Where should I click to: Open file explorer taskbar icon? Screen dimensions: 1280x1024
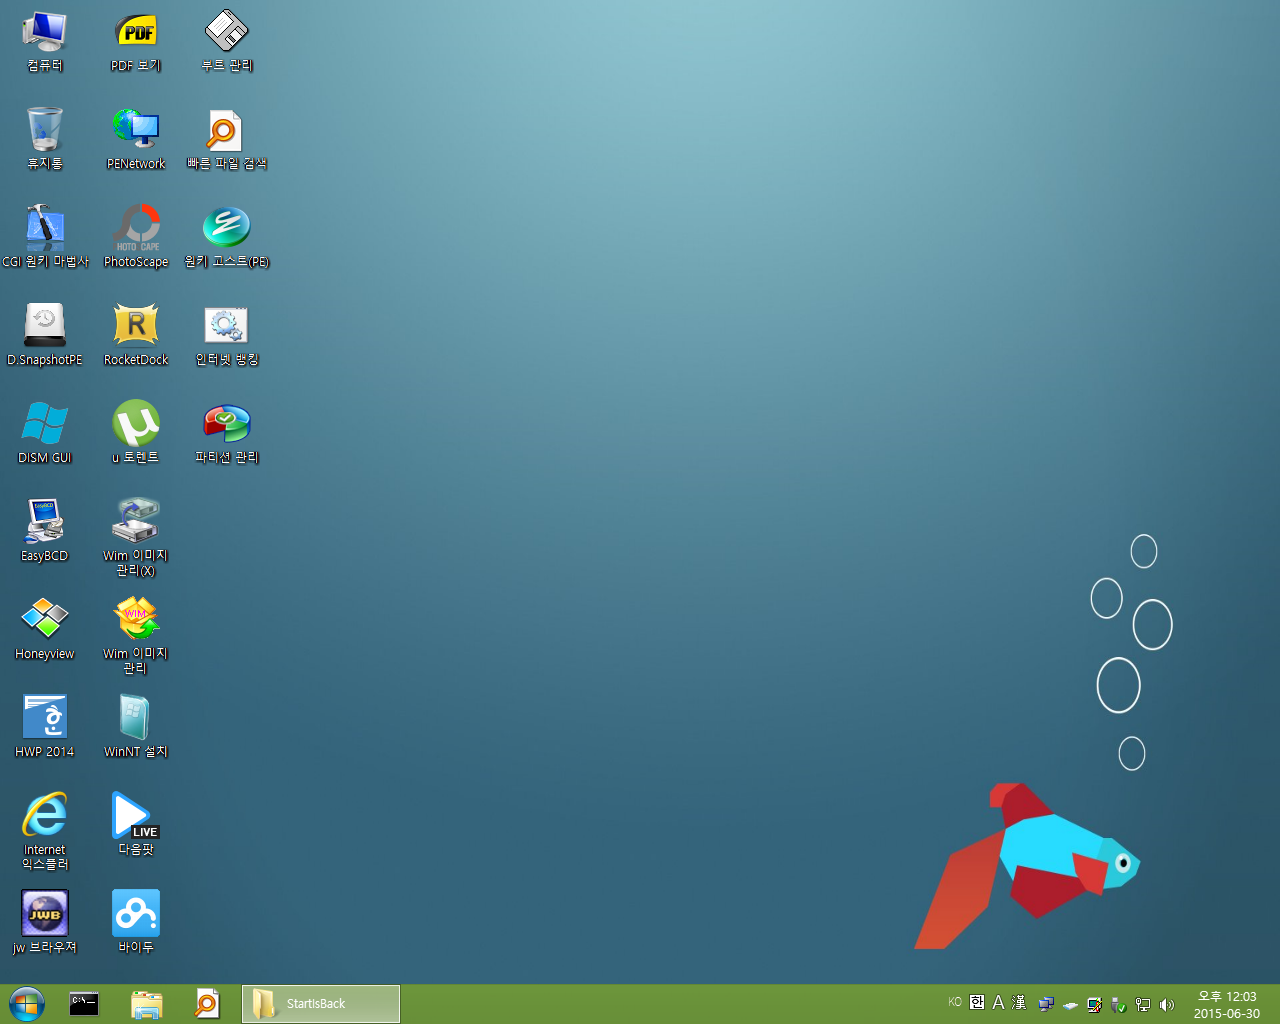tap(146, 1004)
